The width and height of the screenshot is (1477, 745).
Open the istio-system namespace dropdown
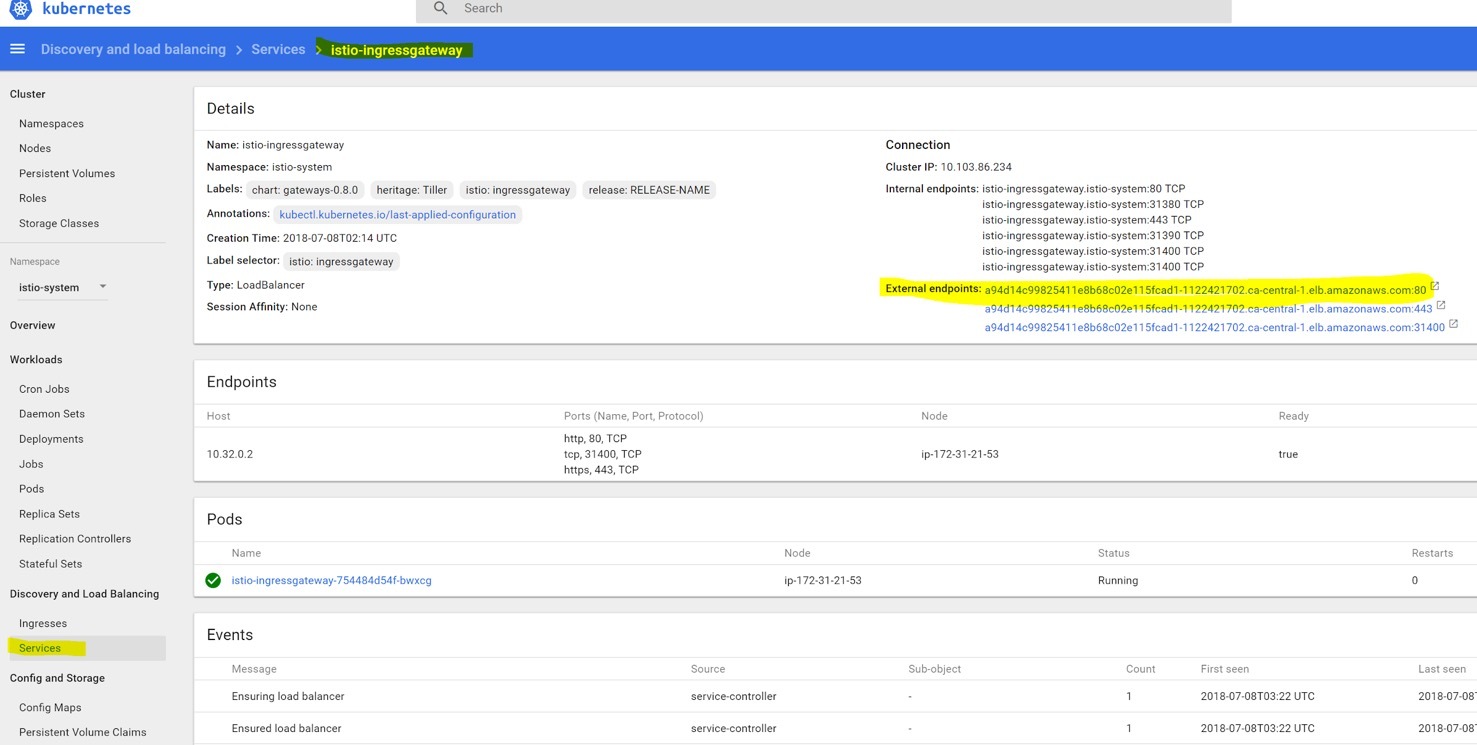(x=62, y=287)
